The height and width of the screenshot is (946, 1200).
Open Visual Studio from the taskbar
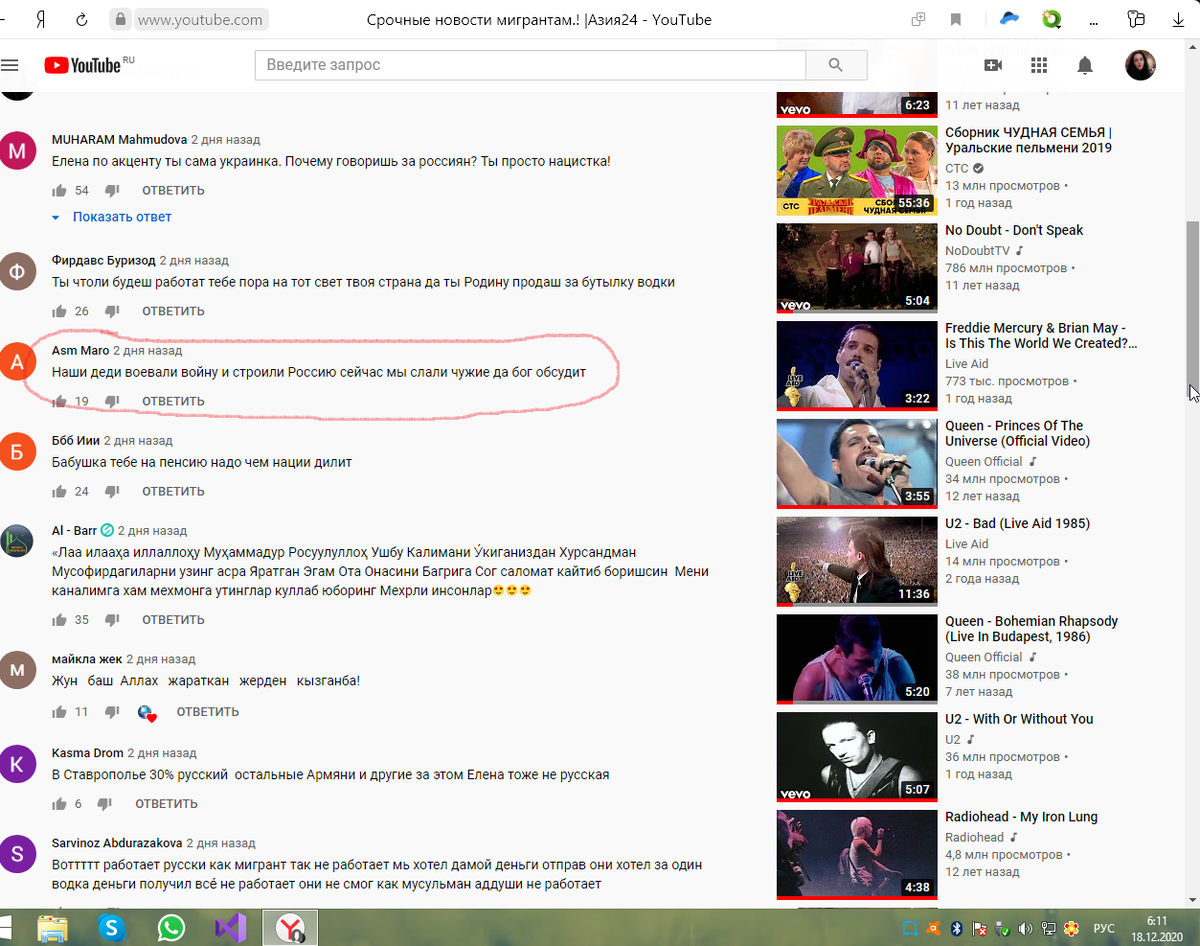point(230,927)
